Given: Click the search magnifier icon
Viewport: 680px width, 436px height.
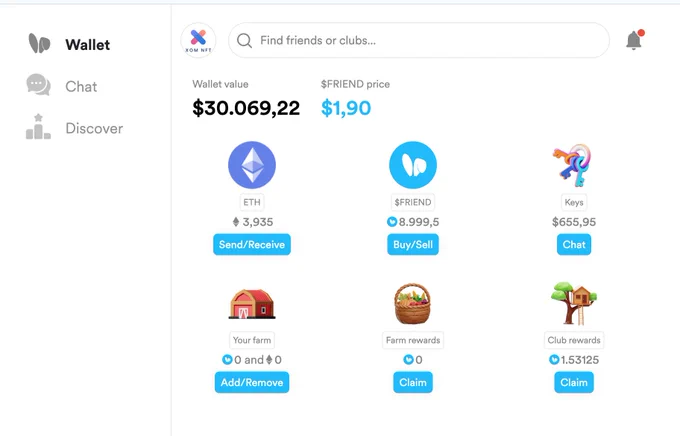Looking at the screenshot, I should pos(244,41).
